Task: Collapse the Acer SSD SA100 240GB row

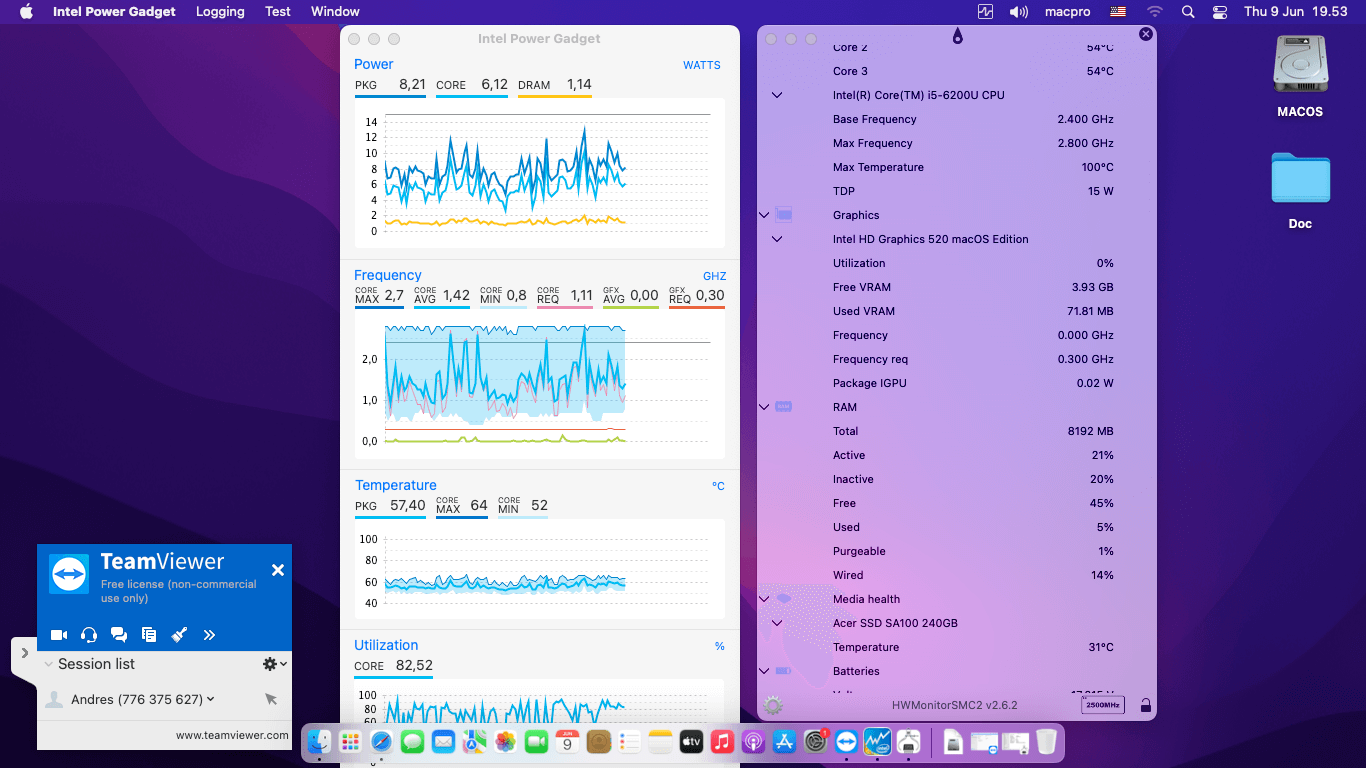Action: click(777, 623)
